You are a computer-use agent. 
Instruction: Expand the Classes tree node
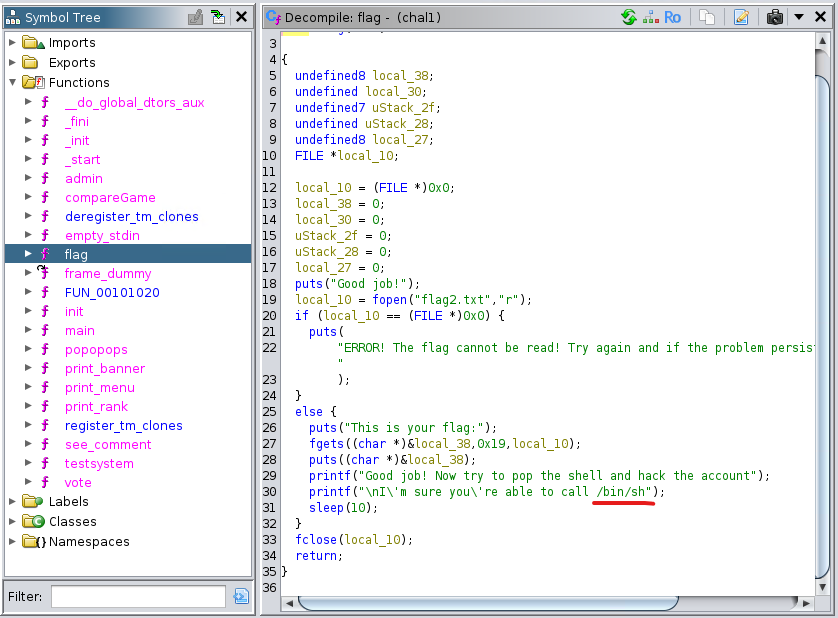(x=12, y=521)
